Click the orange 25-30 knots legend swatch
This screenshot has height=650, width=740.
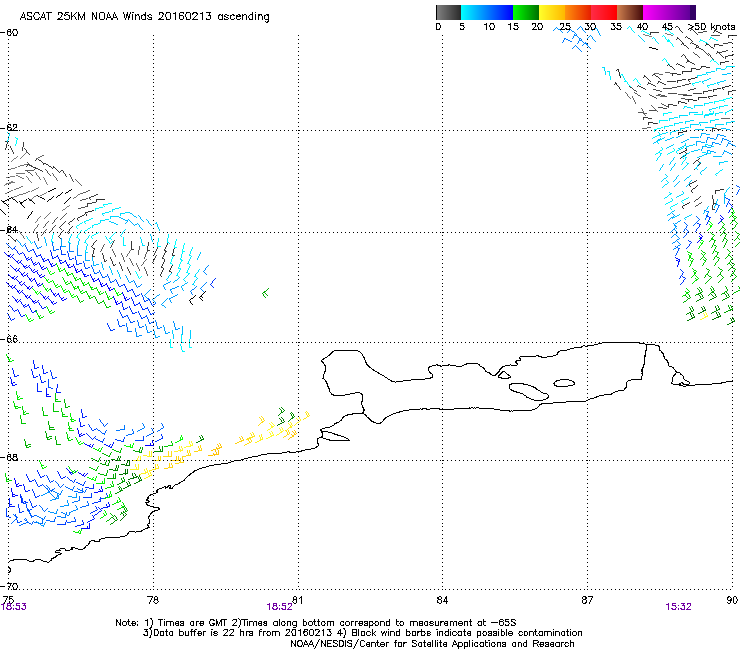[x=578, y=12]
